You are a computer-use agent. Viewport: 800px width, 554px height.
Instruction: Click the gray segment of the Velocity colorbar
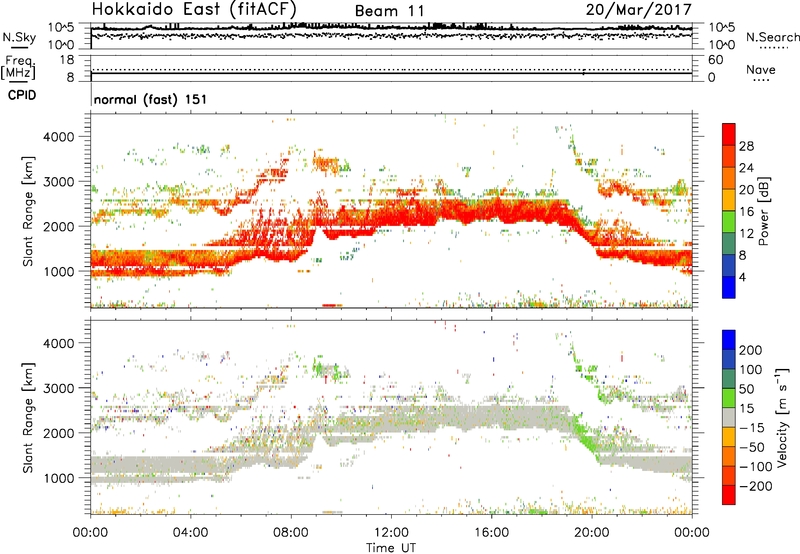pyautogui.click(x=729, y=418)
